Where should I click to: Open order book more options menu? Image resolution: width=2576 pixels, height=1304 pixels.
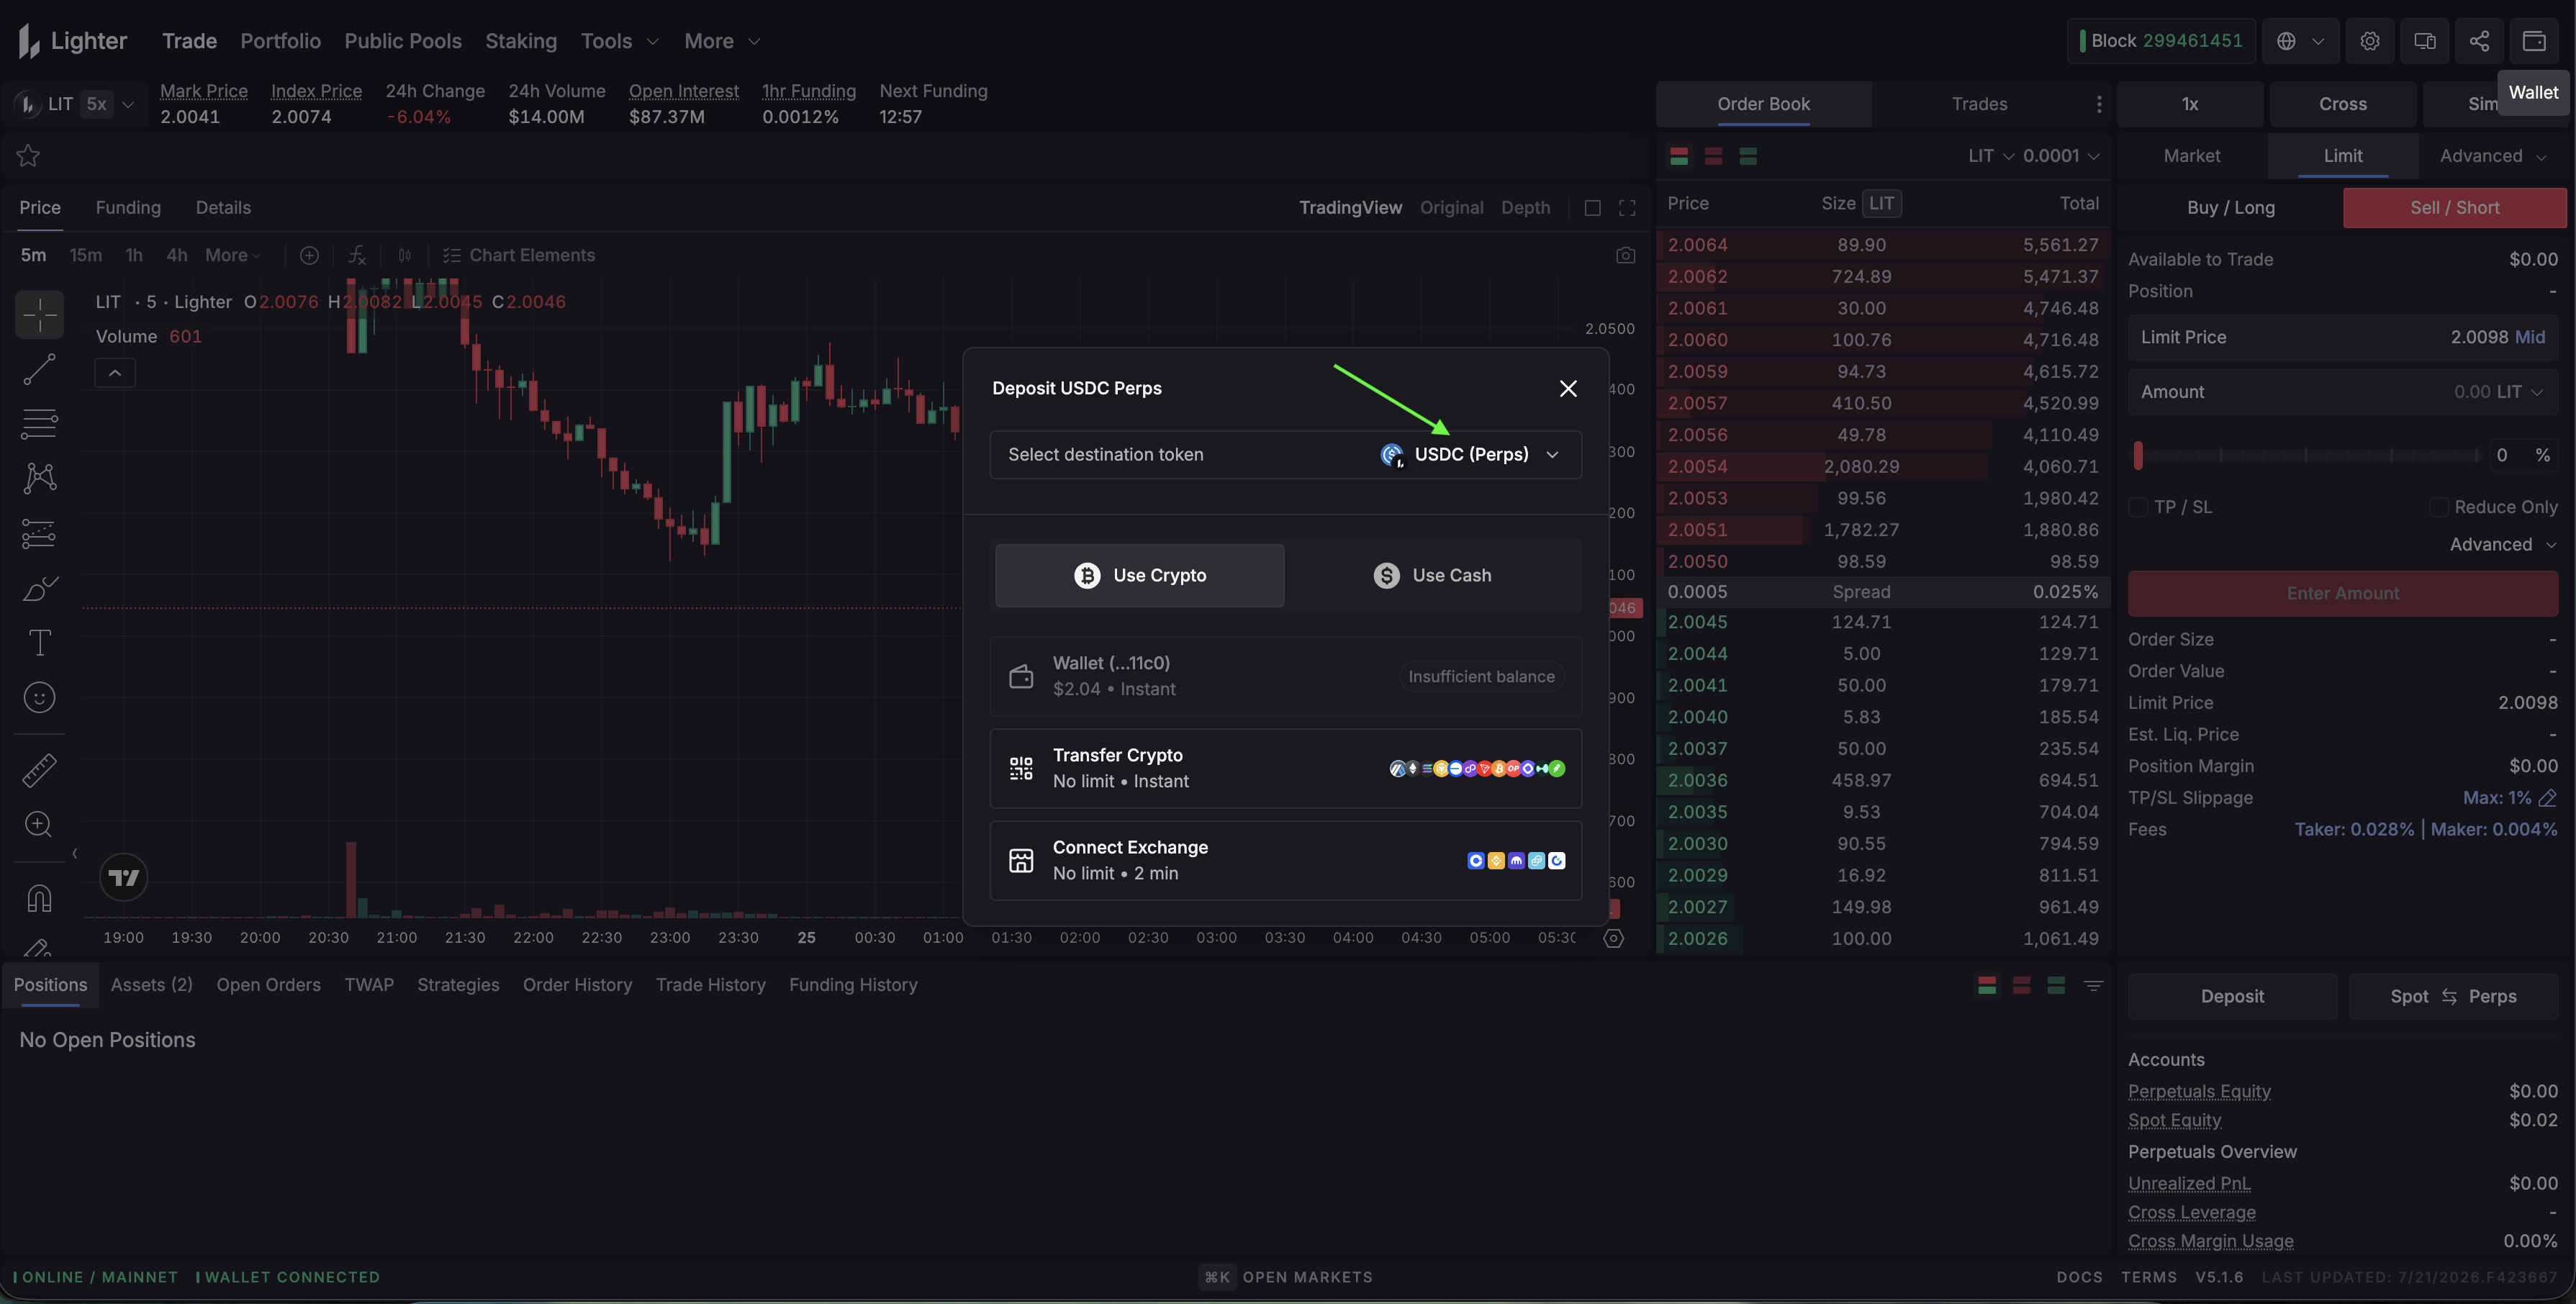[x=2099, y=104]
